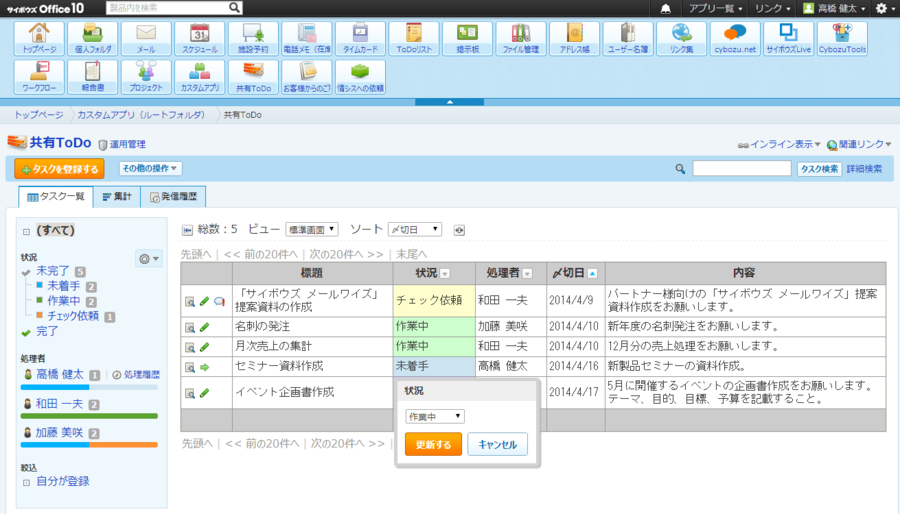
Task: Open the メール app icon
Action: tap(145, 38)
